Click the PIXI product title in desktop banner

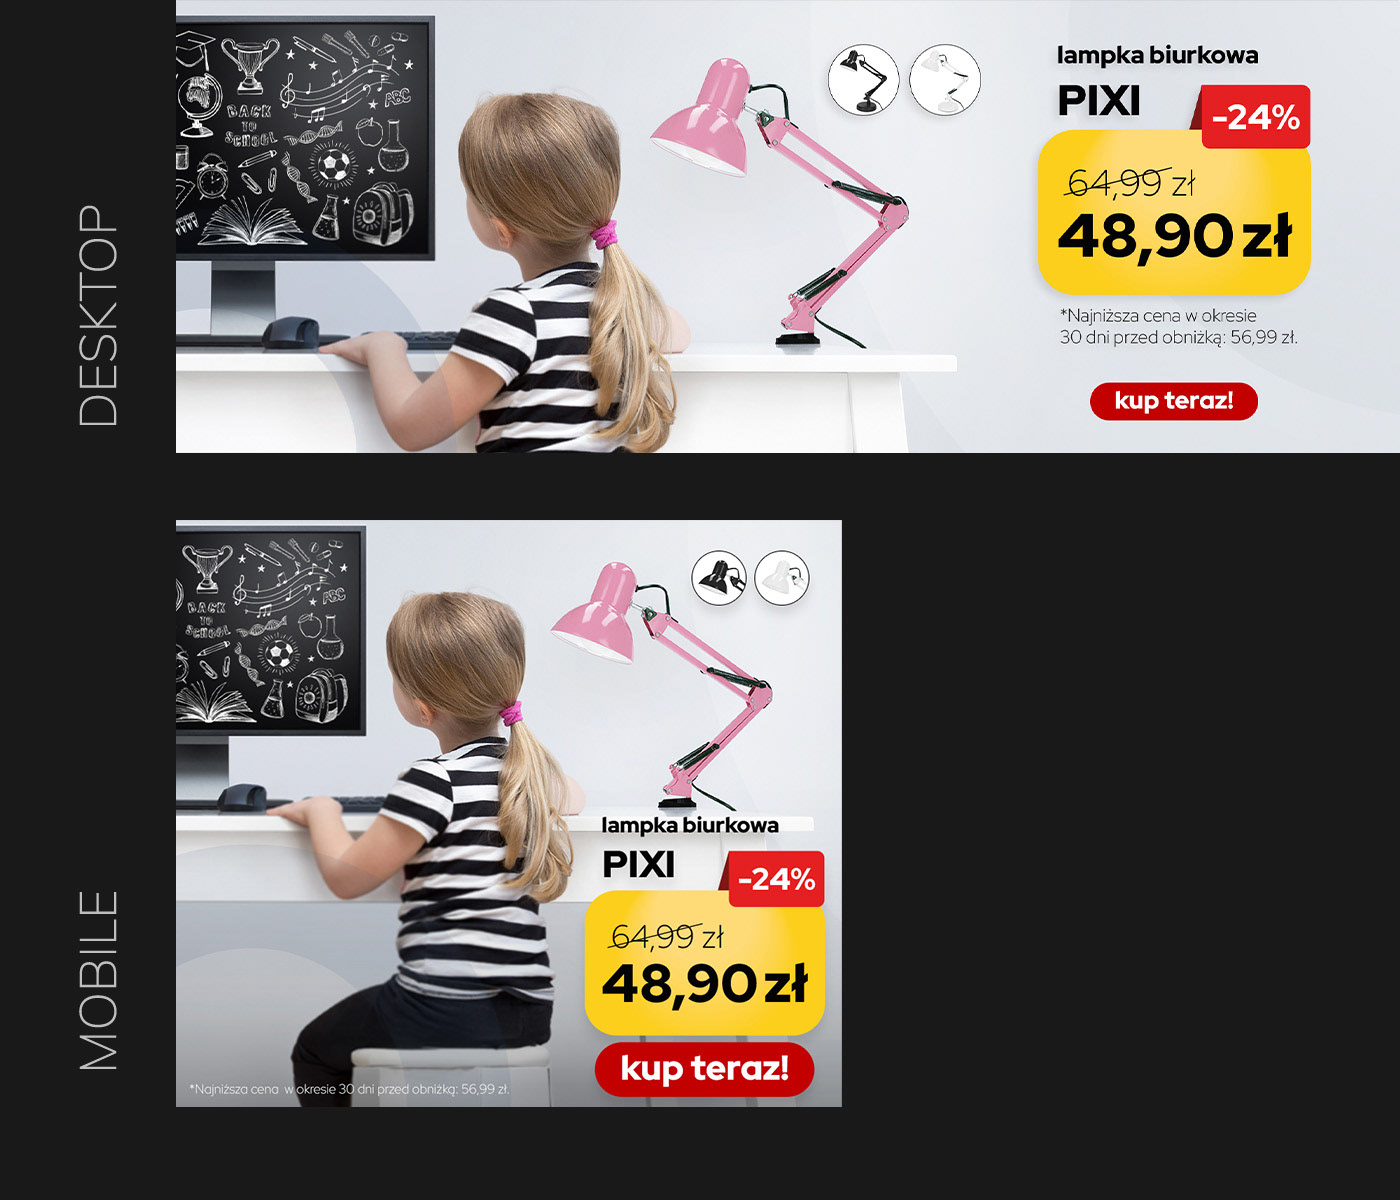click(1099, 101)
